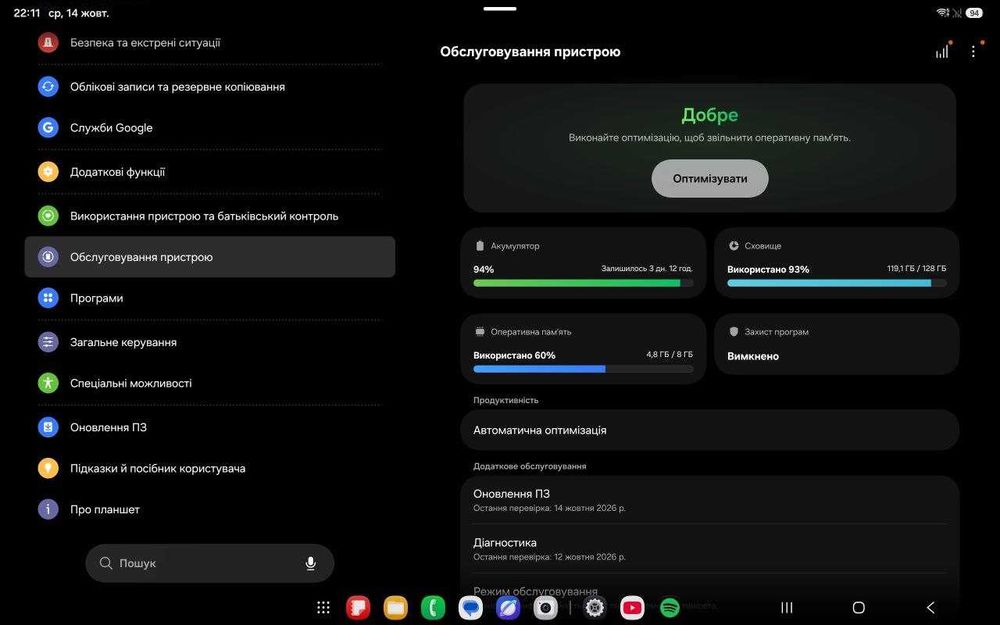Open the Сховище storage usage bar card

click(837, 263)
